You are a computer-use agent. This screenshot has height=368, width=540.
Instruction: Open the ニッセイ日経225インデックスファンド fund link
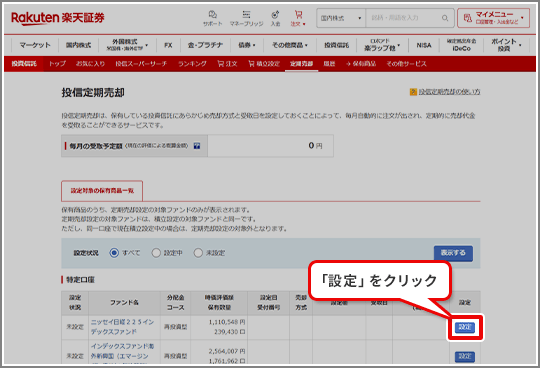pos(122,327)
